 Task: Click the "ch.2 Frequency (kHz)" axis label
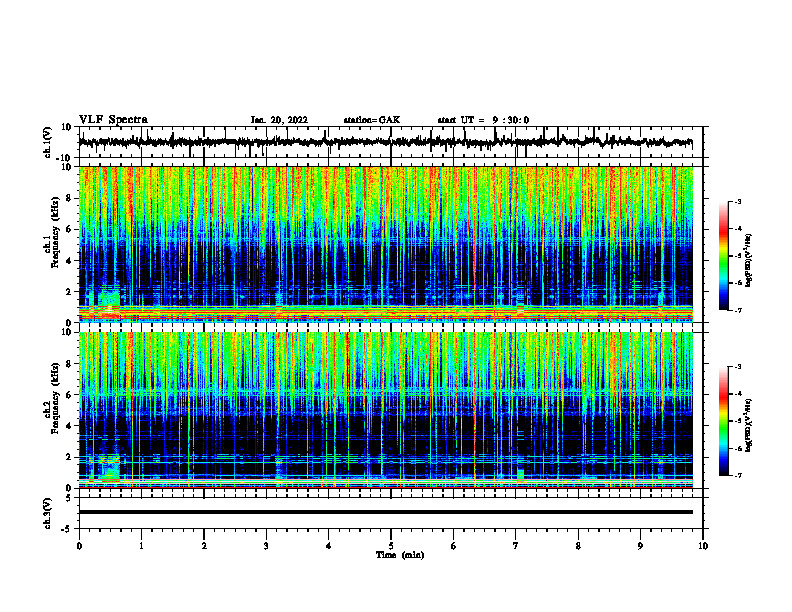click(51, 398)
